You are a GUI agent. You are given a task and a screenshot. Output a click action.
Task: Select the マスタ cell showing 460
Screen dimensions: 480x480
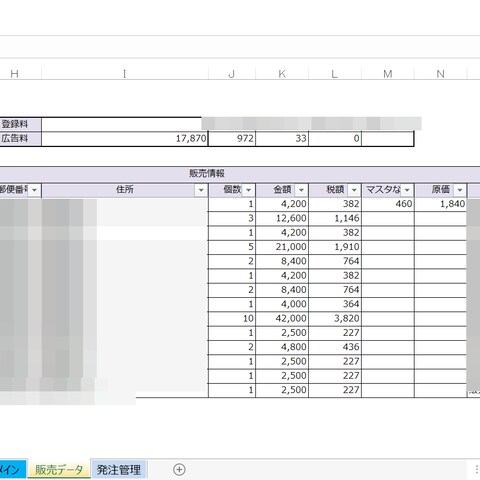point(388,204)
